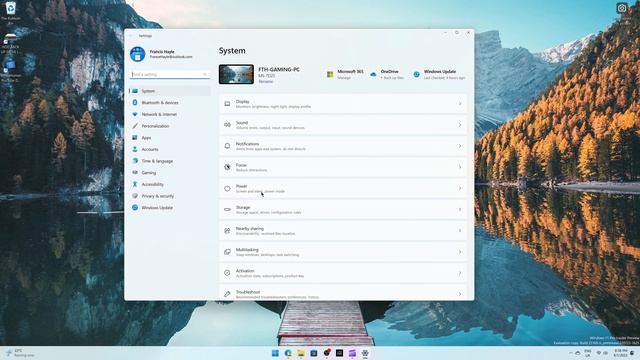Click the Focus icon in System list

[227, 167]
